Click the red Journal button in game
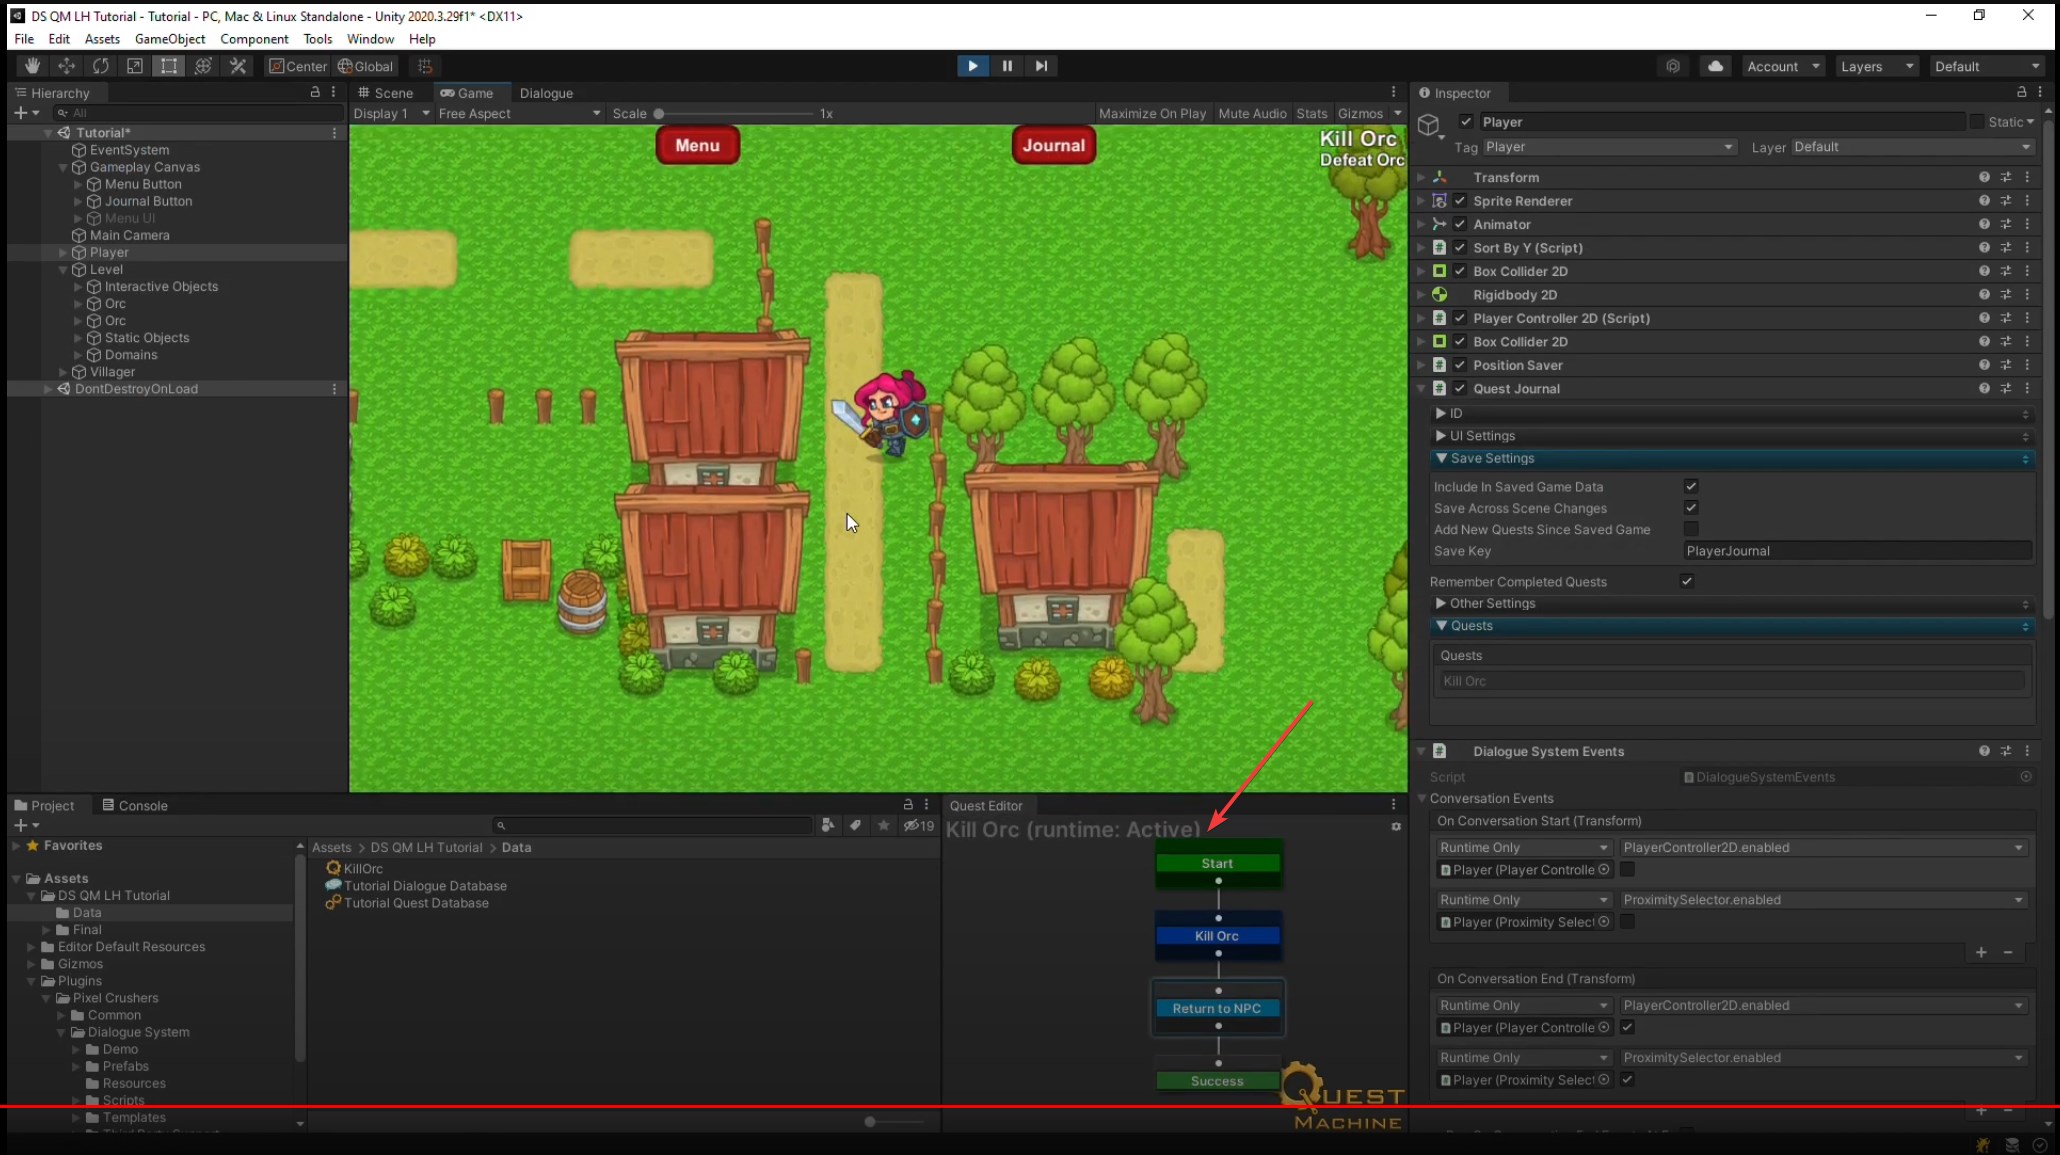 pos(1053,145)
